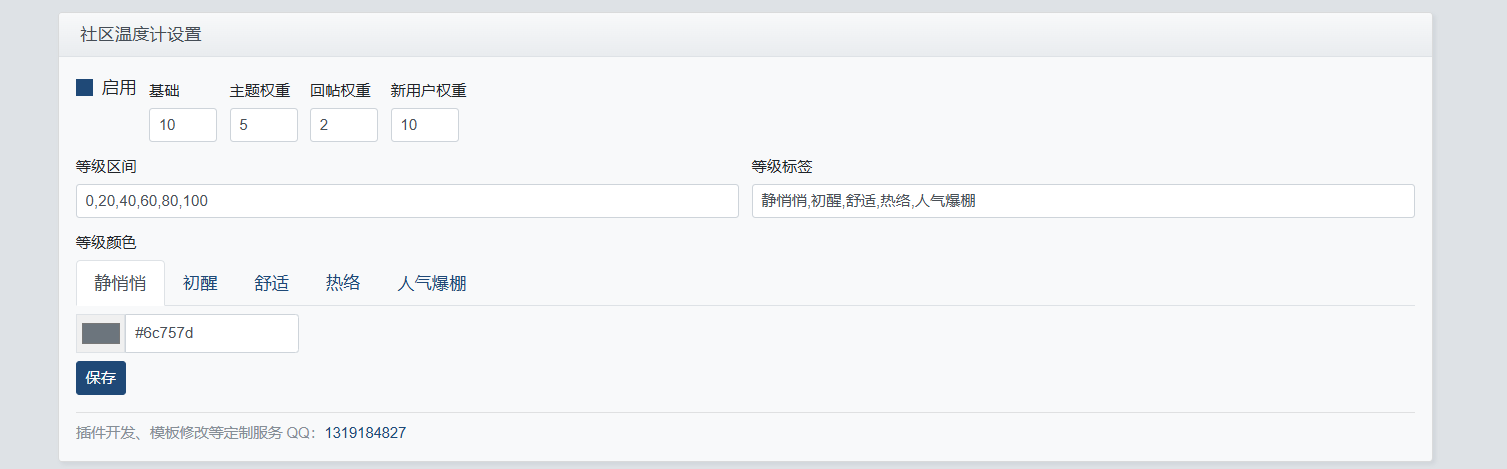Select the 舒适 tab

tap(271, 283)
